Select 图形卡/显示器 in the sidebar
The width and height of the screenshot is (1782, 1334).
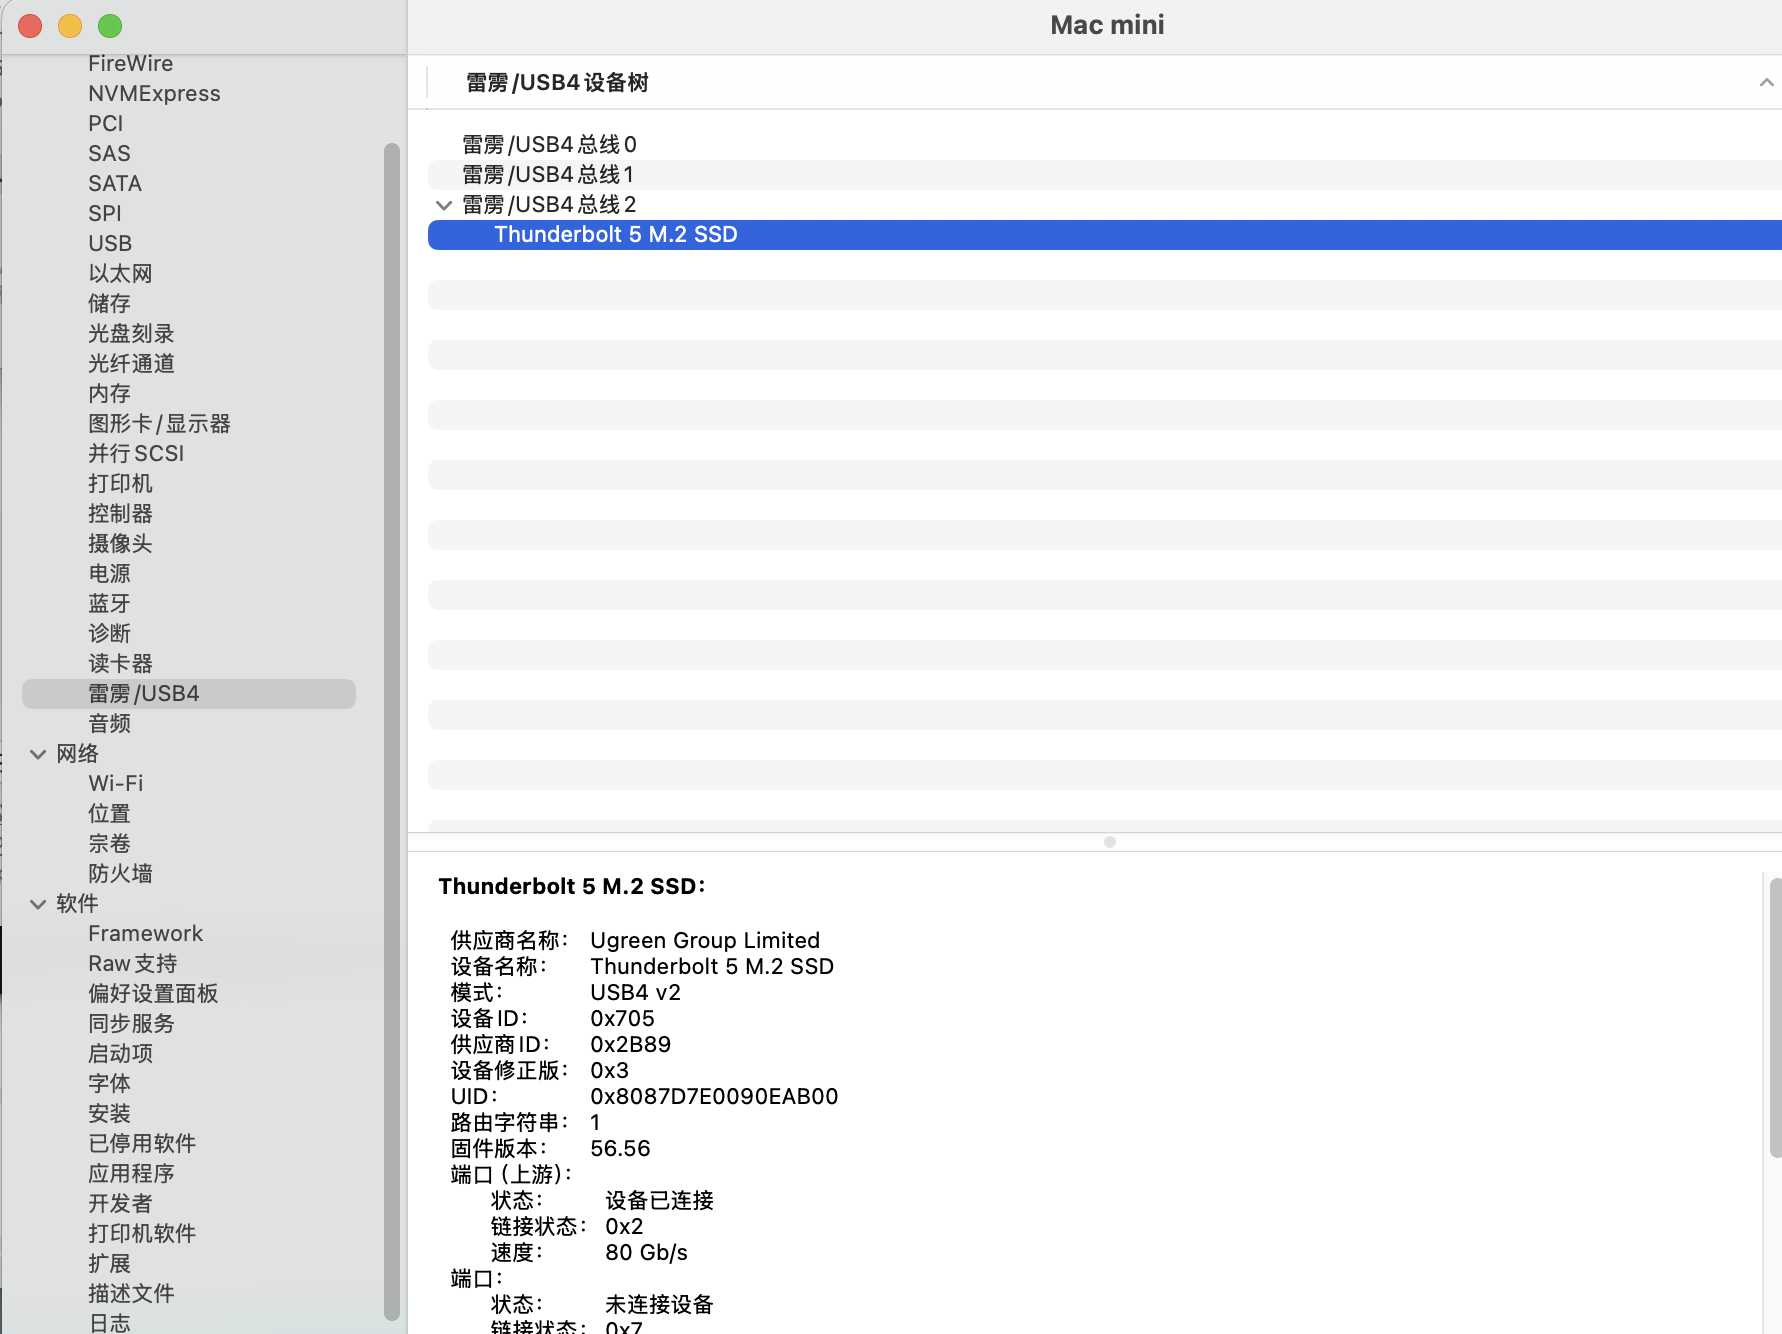[x=159, y=424]
